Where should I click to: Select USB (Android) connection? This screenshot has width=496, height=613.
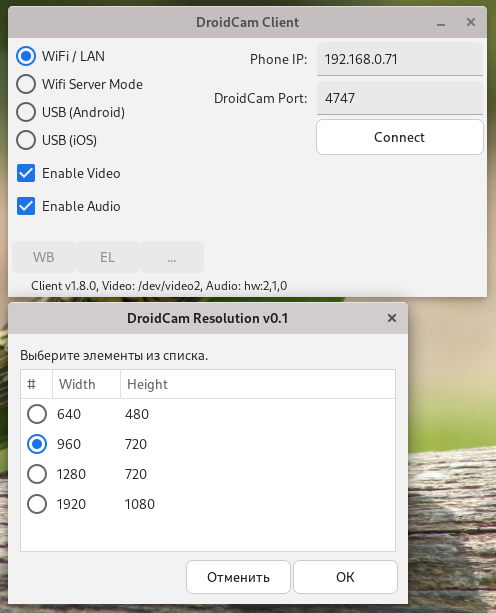(x=26, y=113)
